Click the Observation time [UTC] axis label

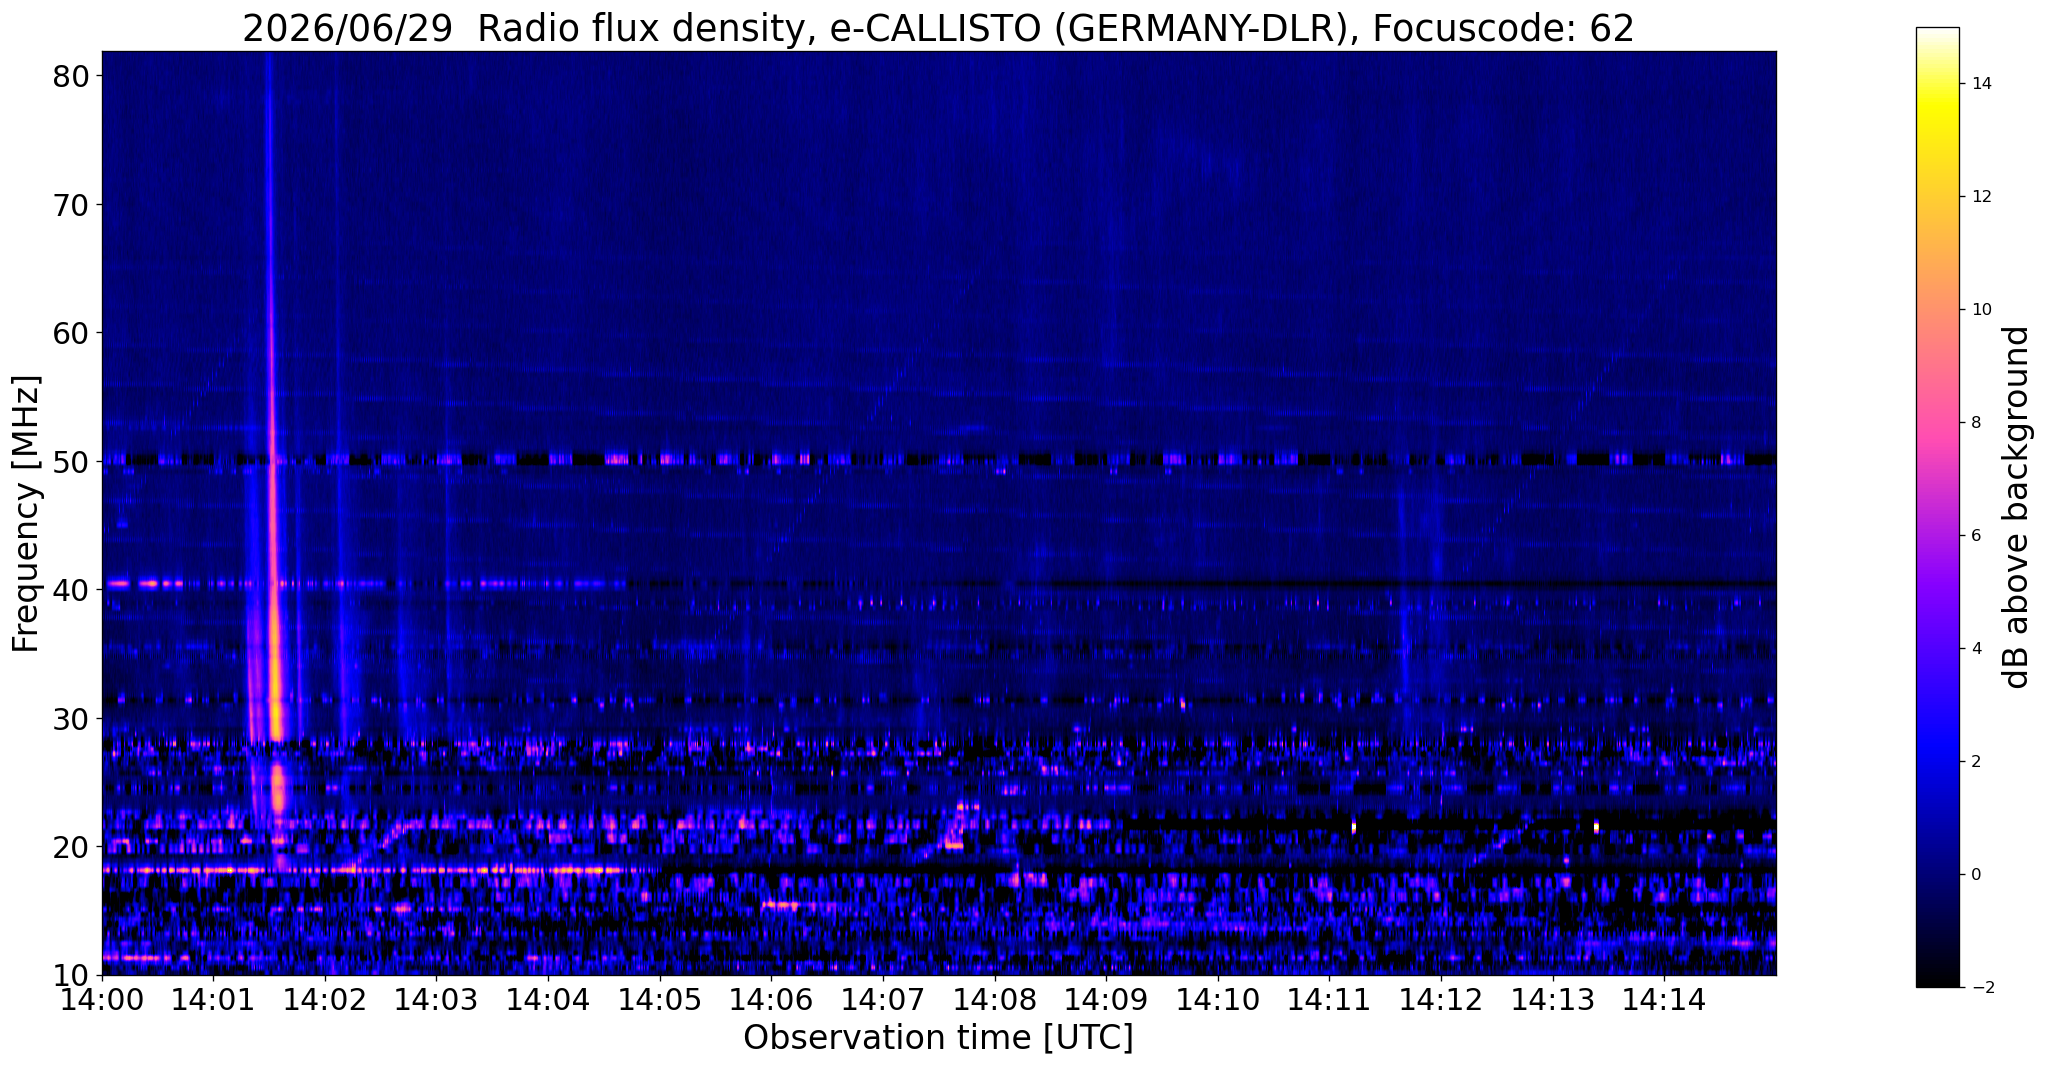(938, 1038)
